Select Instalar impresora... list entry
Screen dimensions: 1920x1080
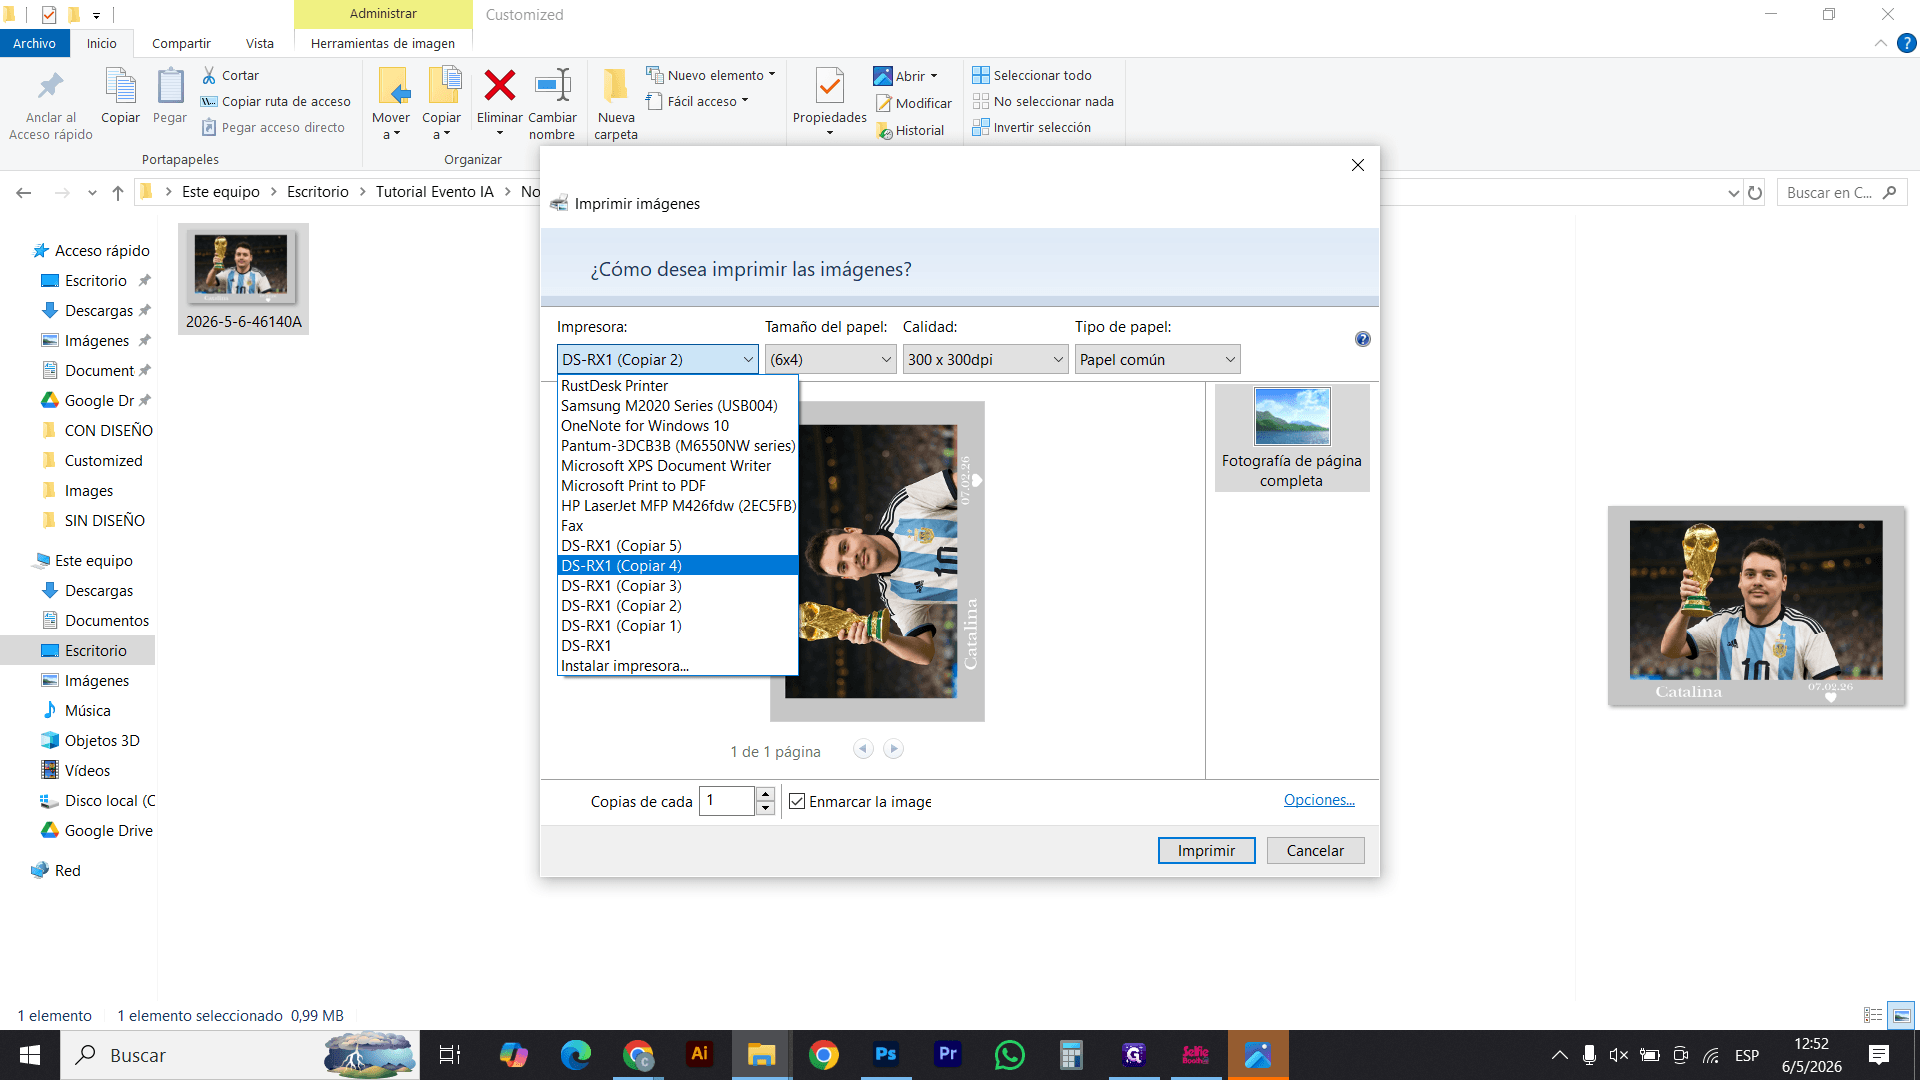(678, 665)
